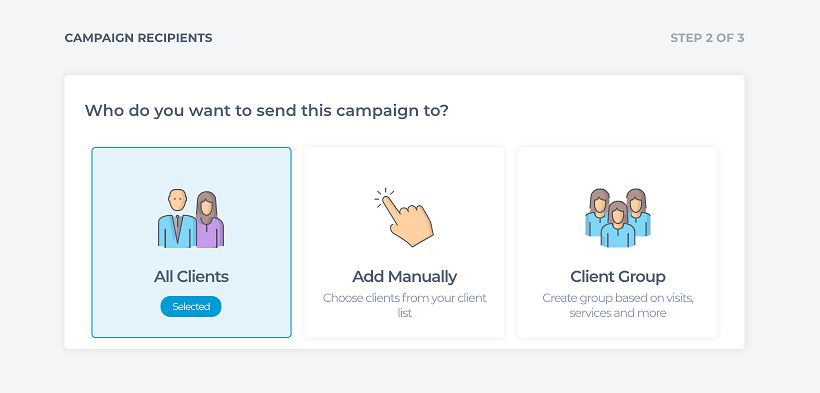Image resolution: width=820 pixels, height=393 pixels.
Task: Click the pointing hand Add Manually icon
Action: pos(404,217)
